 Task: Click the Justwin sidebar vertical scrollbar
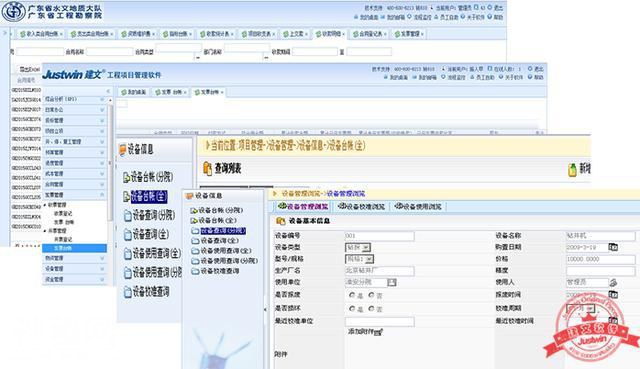(109, 163)
